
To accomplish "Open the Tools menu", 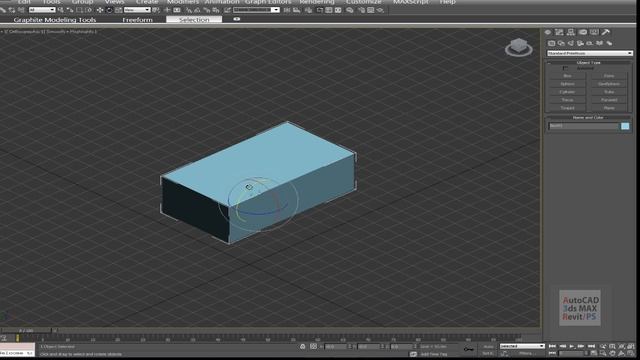I will point(51,2).
